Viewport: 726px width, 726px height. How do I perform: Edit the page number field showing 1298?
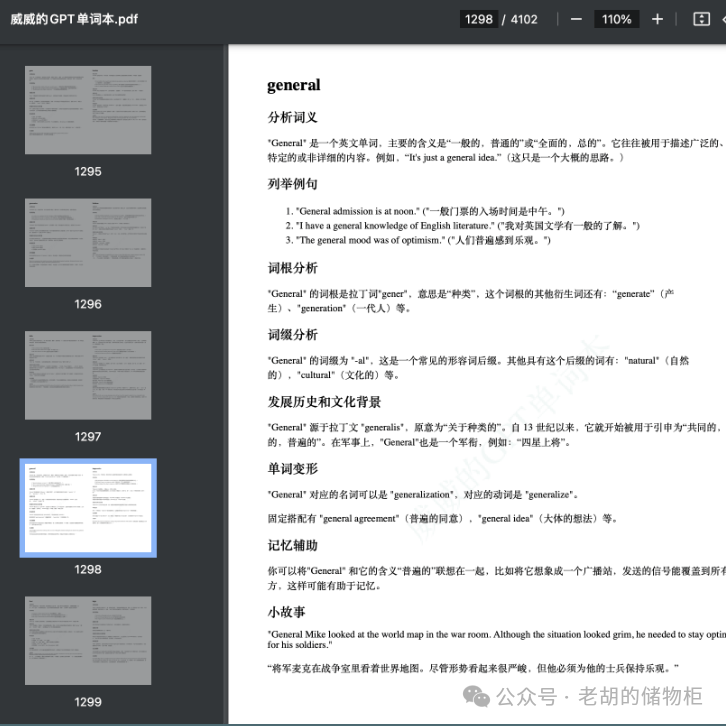(479, 19)
